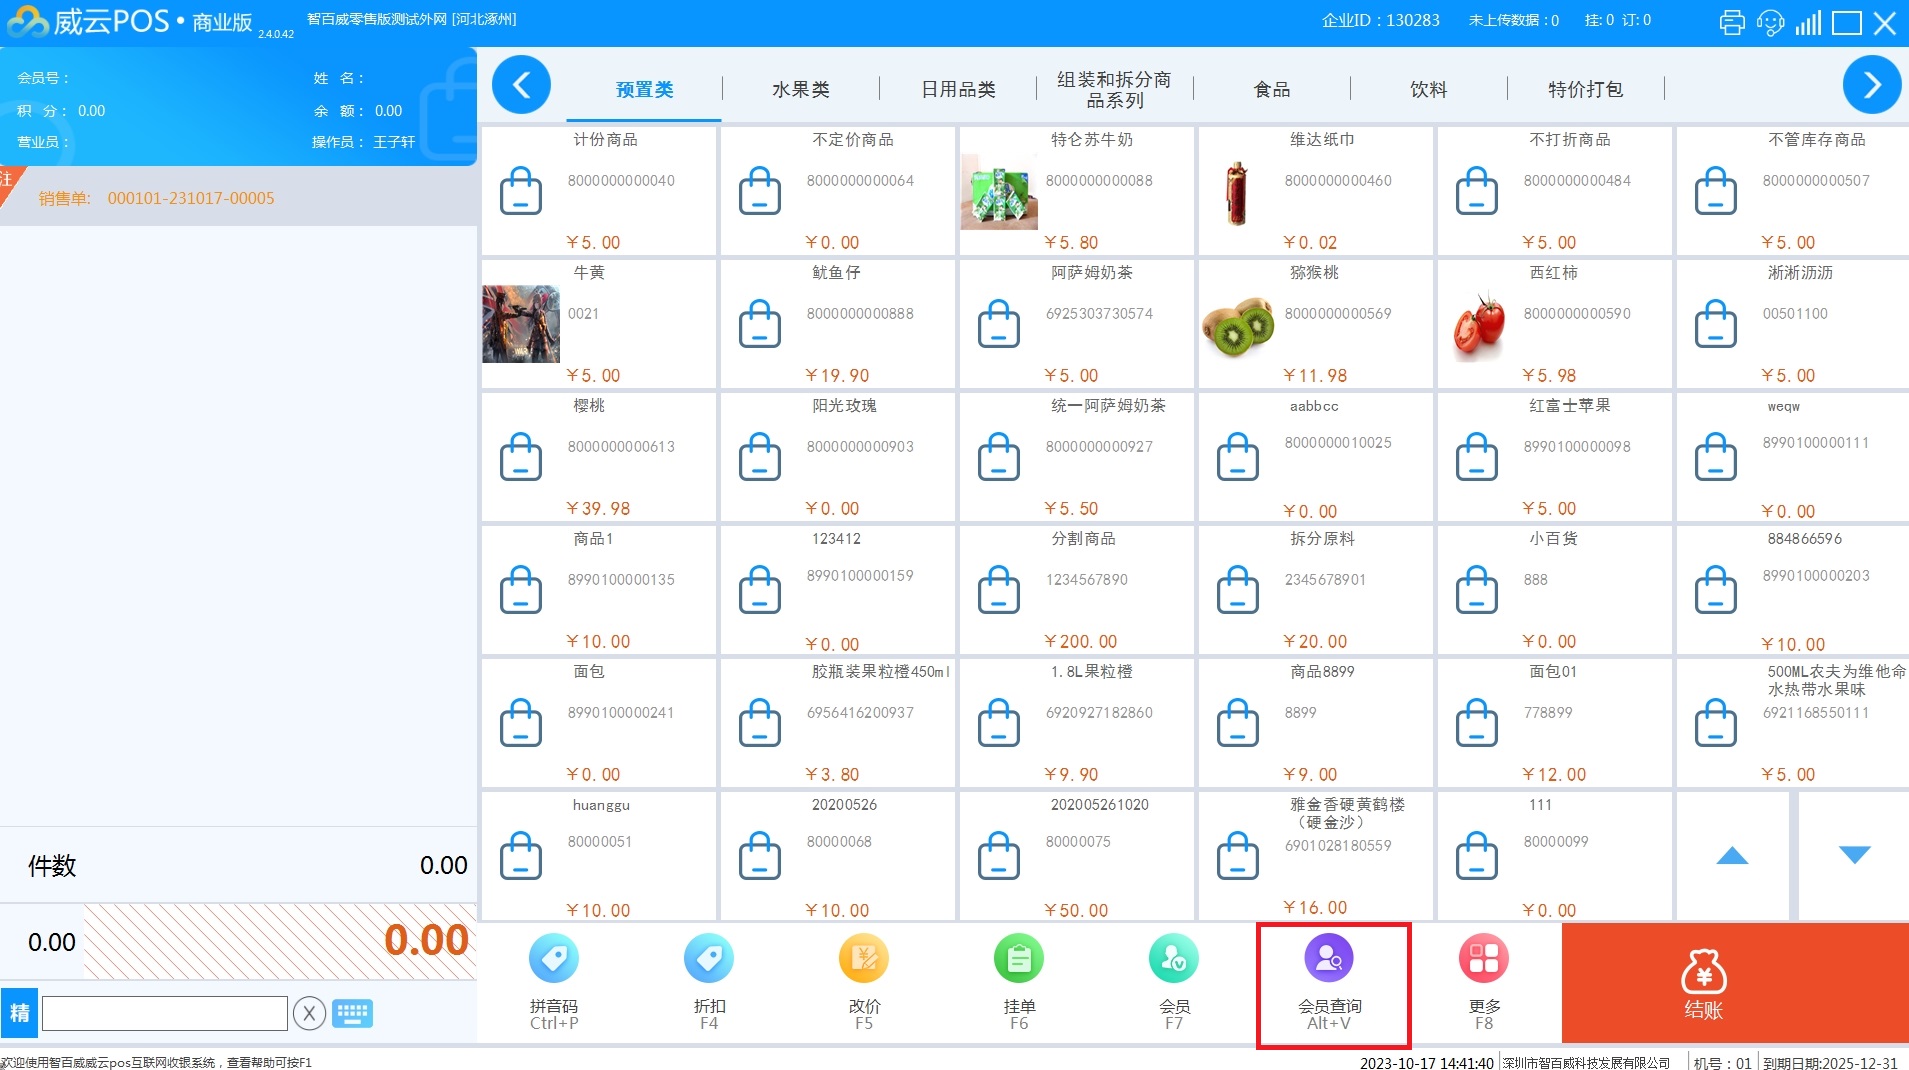Viewport: 1909px width, 1070px height.
Task: Page down the product list
Action: pos(1854,855)
